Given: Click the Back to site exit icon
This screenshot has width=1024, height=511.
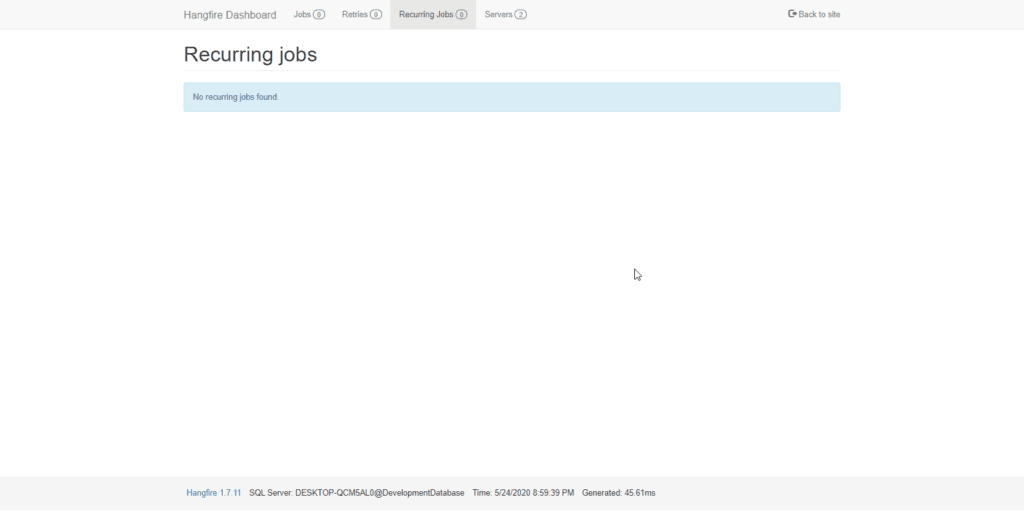Looking at the screenshot, I should 792,14.
